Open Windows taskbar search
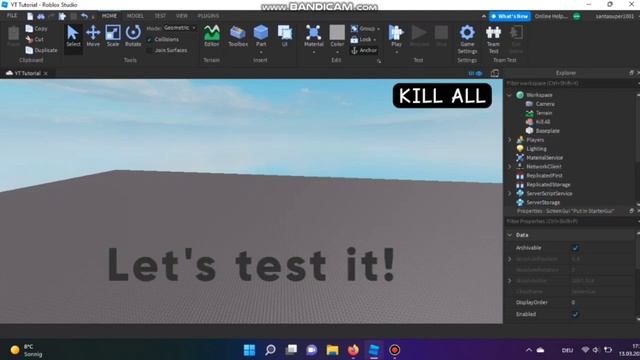 click(270, 350)
